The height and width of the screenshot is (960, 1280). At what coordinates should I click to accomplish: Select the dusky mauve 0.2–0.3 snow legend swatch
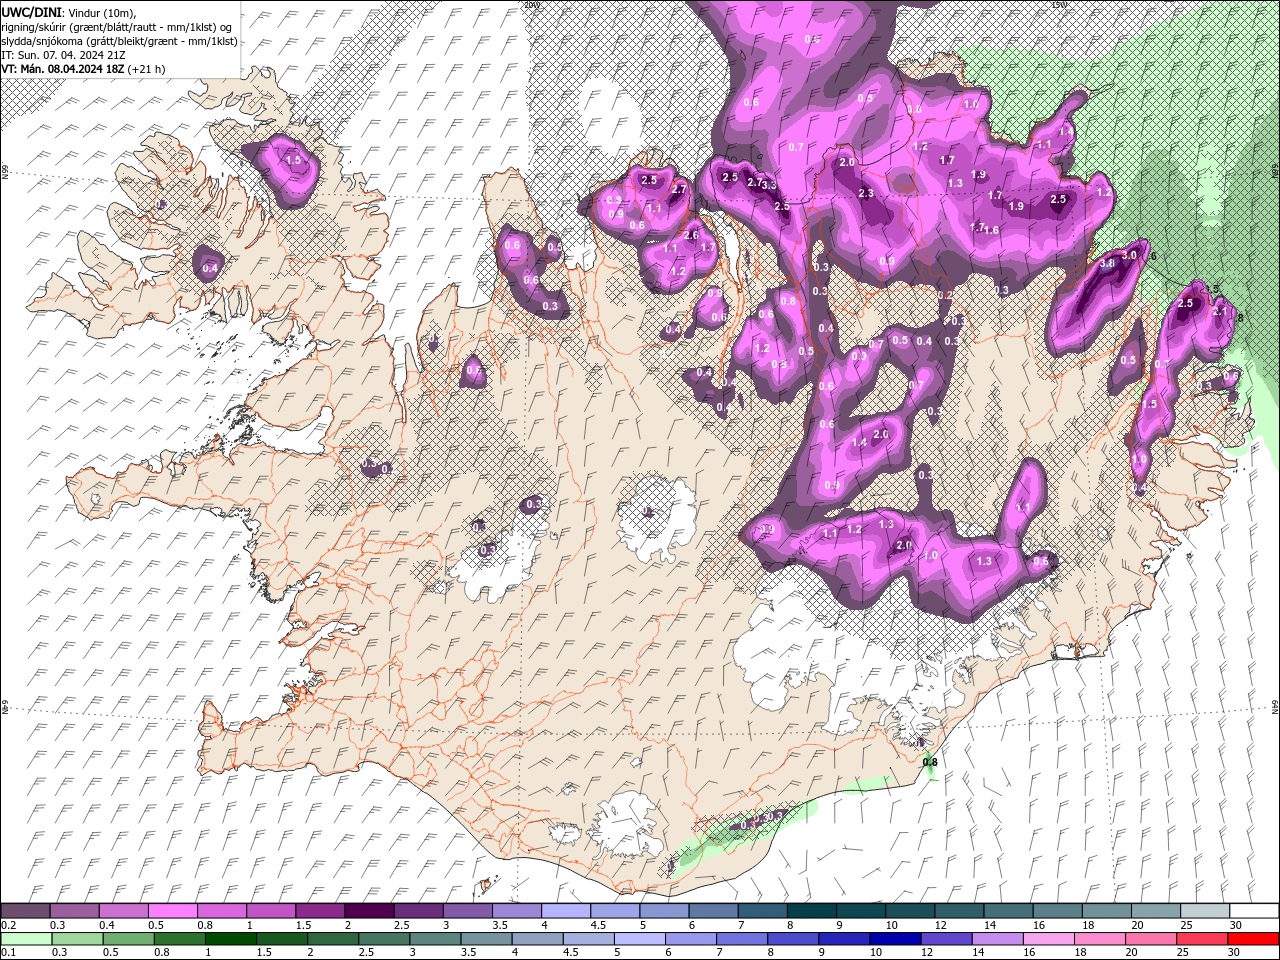point(25,911)
